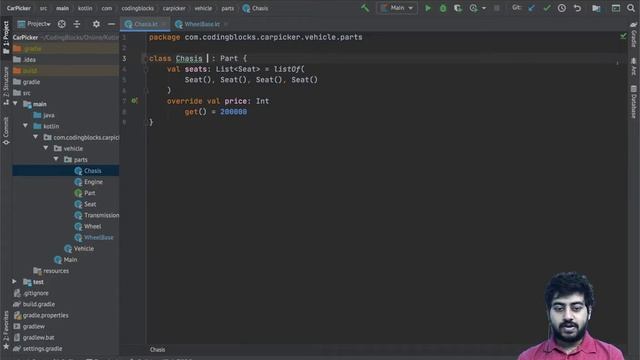This screenshot has height=360, width=640.
Task: Click the vehicle breadcrumb in navigation bar
Action: (x=203, y=8)
